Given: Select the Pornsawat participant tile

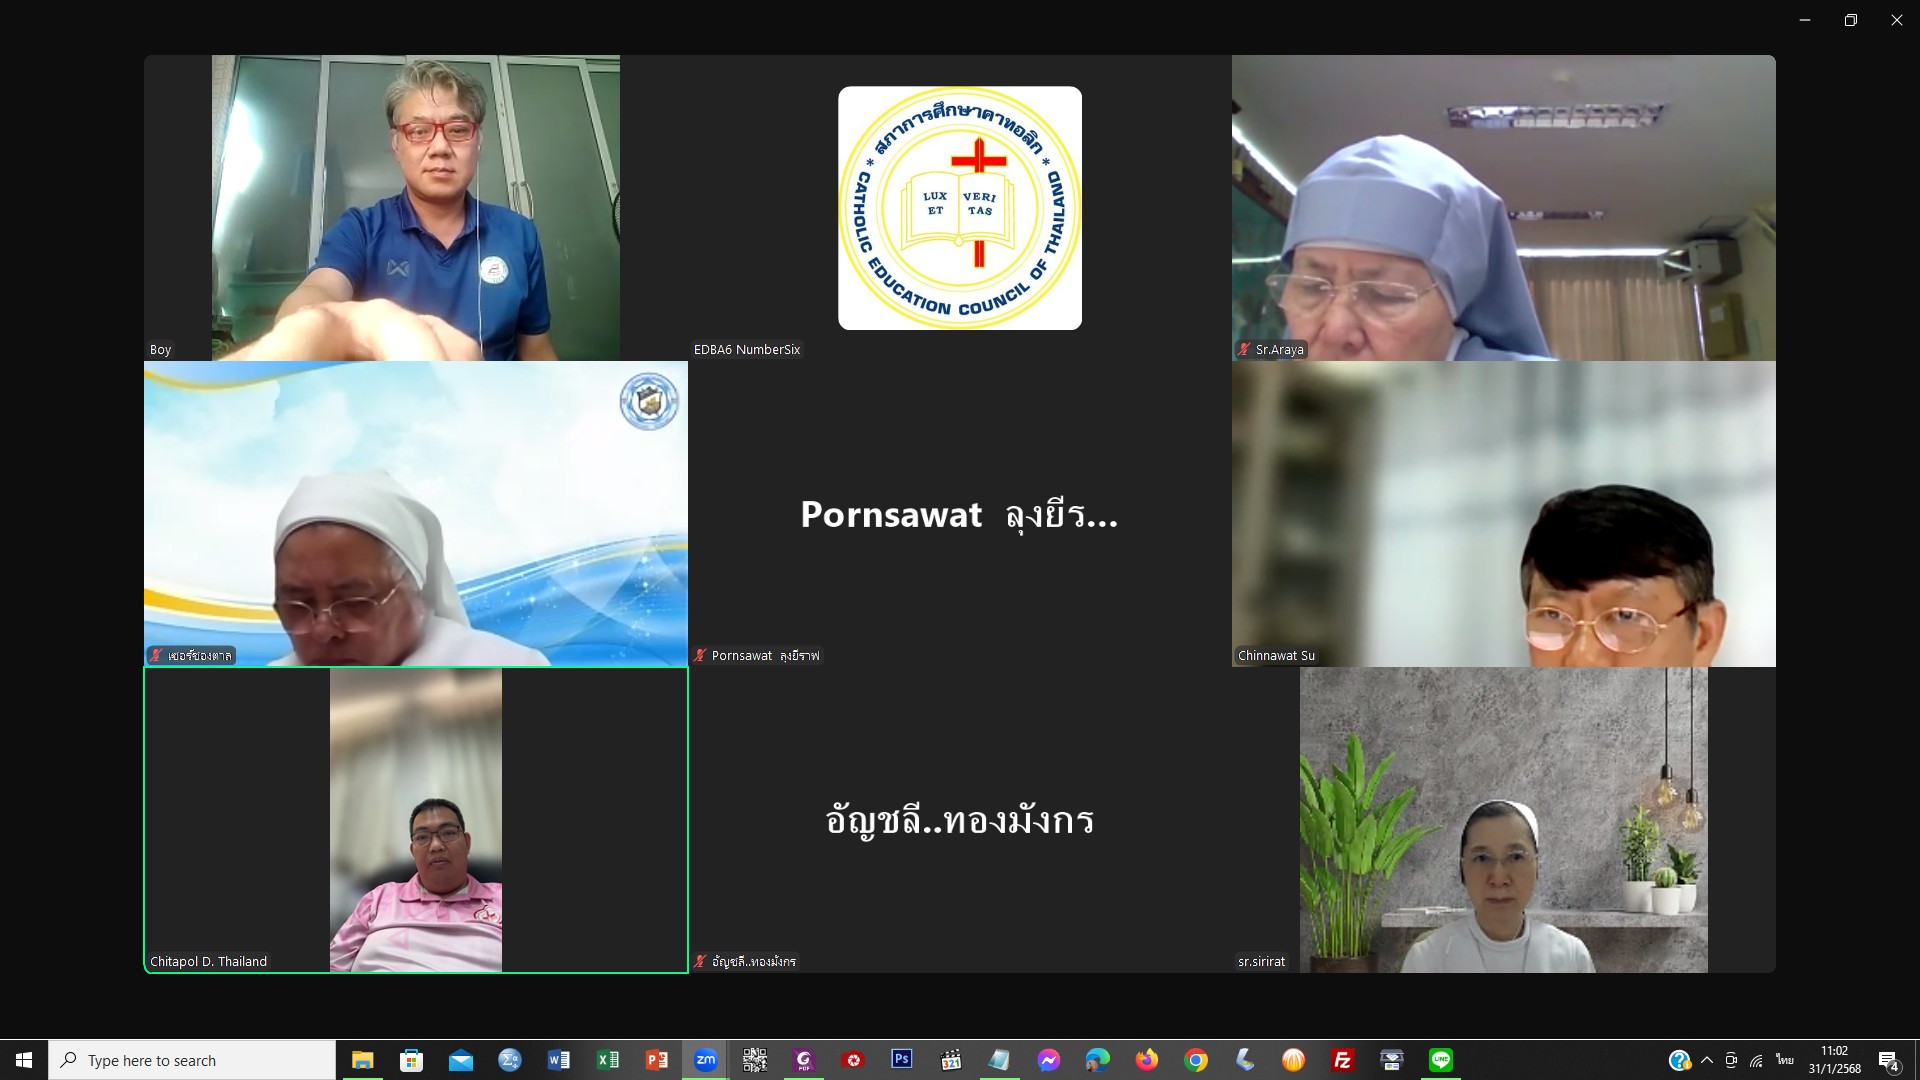Looking at the screenshot, I should coord(960,514).
